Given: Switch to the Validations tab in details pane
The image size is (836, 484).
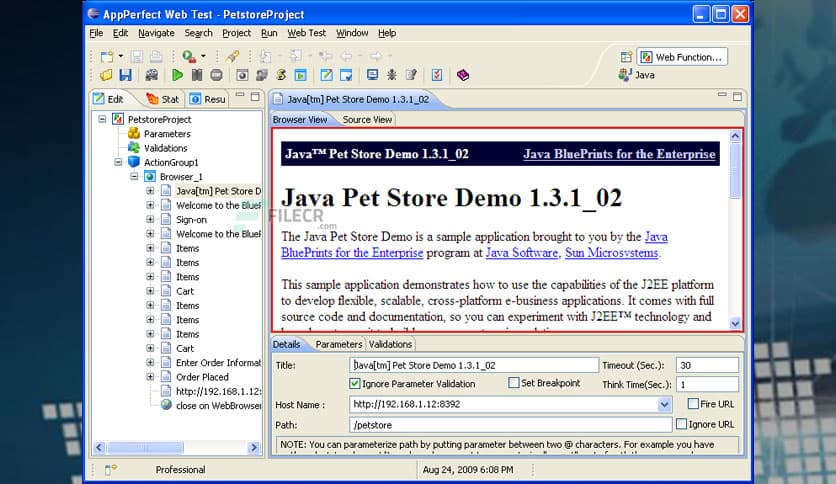Looking at the screenshot, I should pyautogui.click(x=390, y=344).
